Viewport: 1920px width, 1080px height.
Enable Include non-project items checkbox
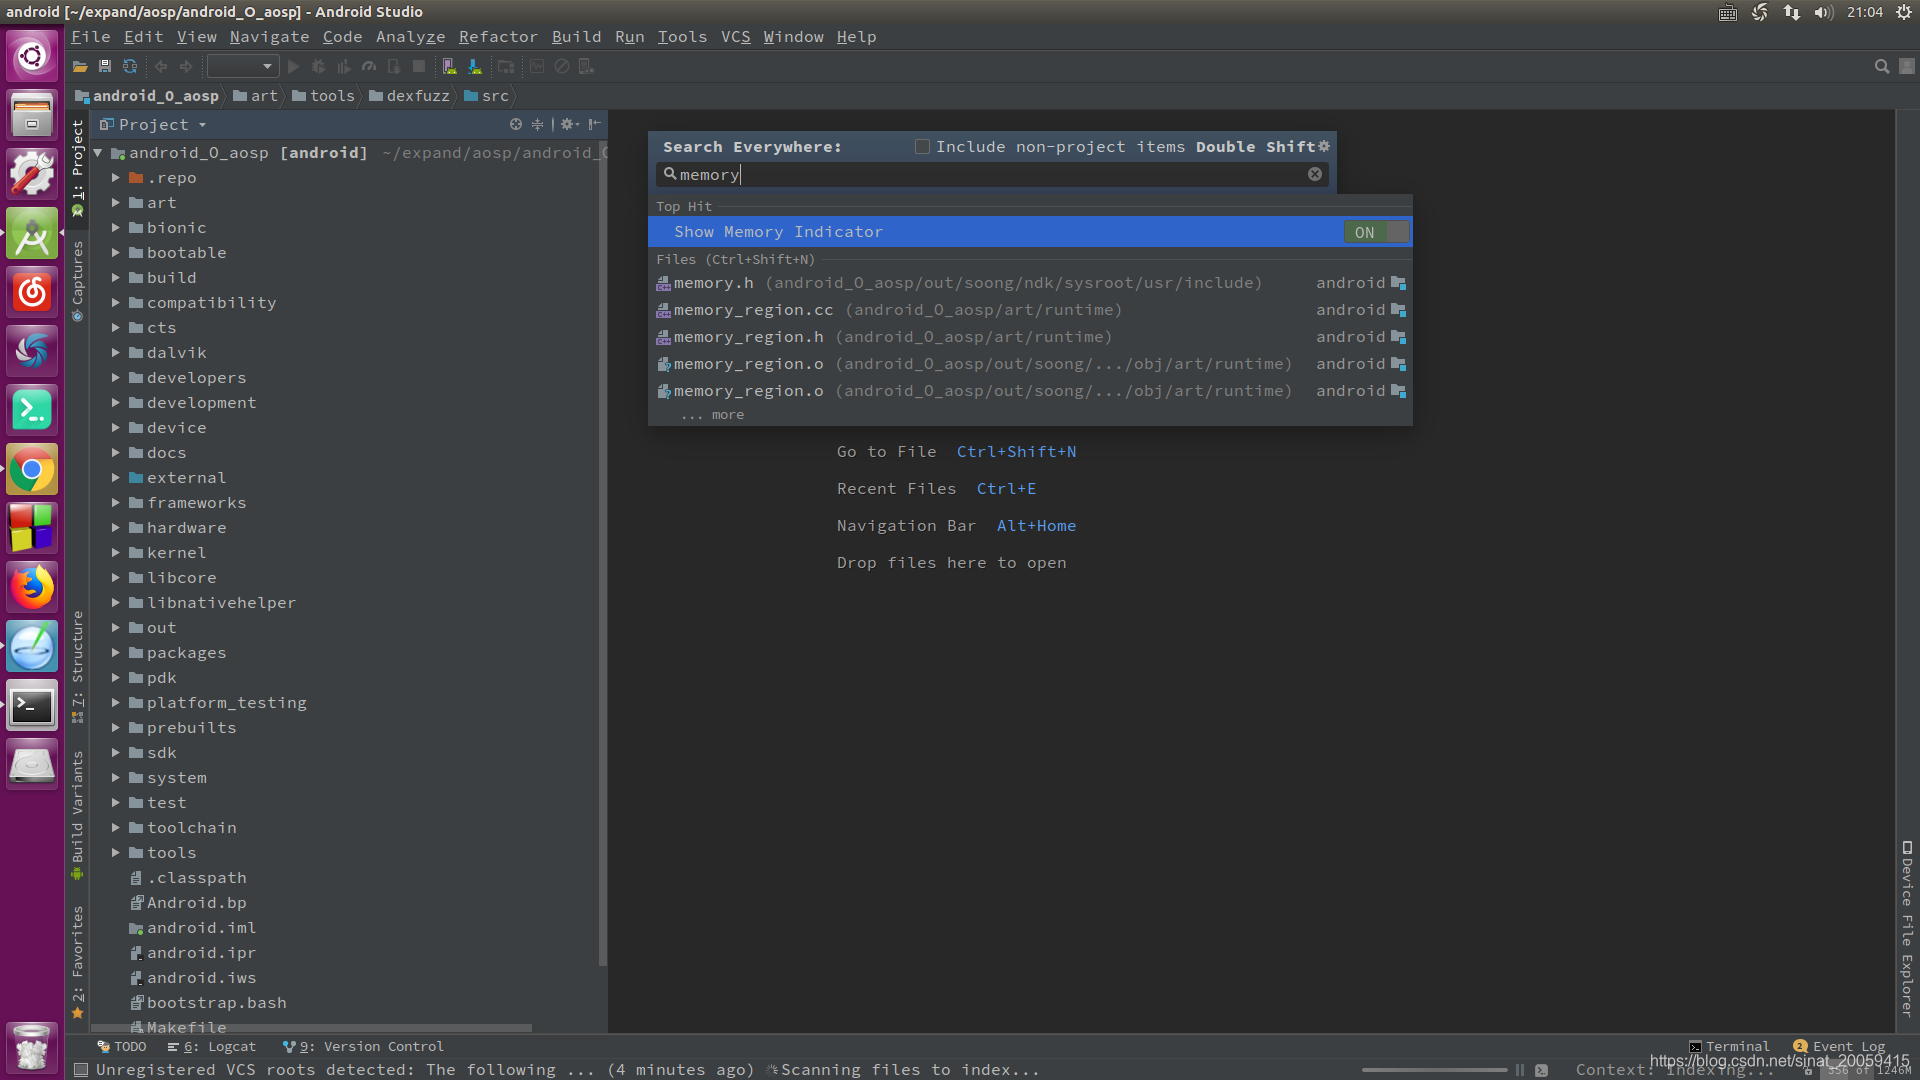922,146
